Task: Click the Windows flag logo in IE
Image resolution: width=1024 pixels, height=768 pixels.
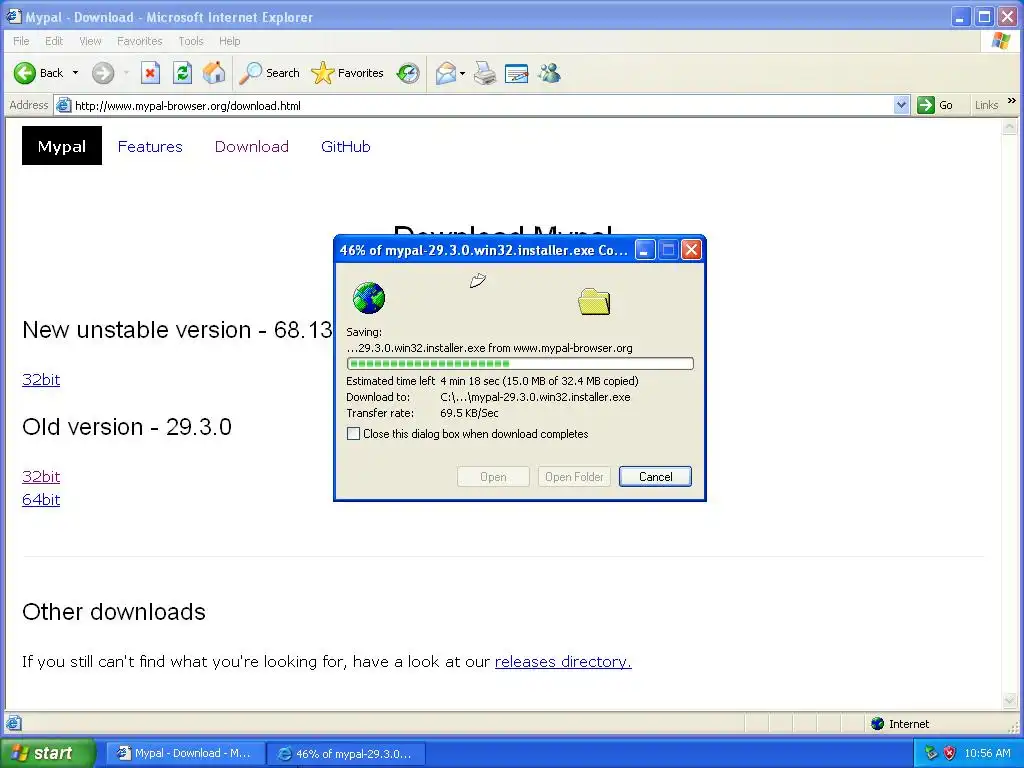Action: tap(1000, 40)
